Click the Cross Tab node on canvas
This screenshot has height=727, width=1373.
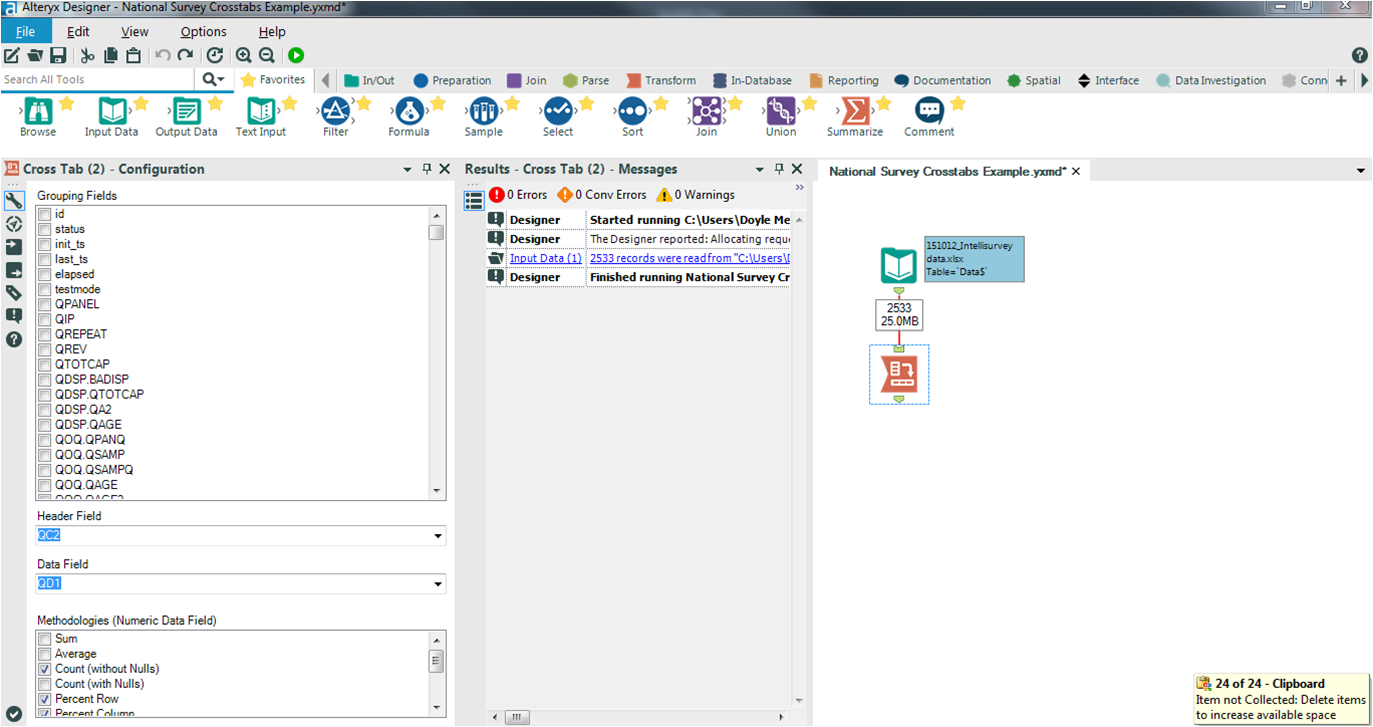pos(899,374)
